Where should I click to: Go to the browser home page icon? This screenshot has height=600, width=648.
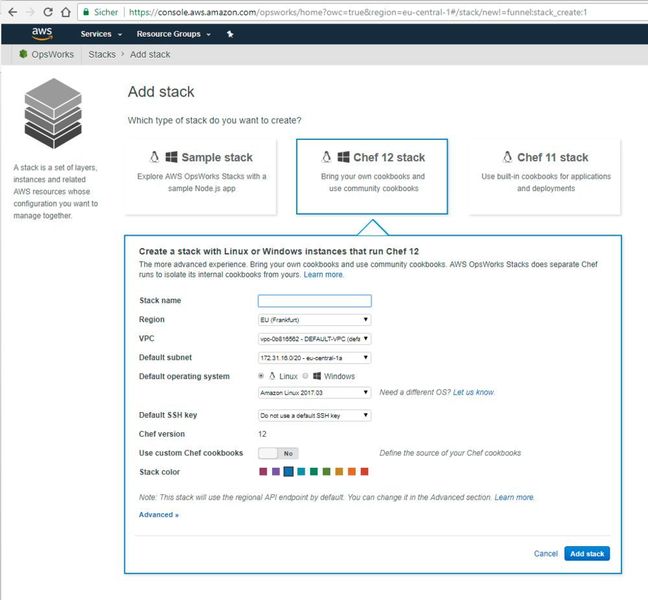[x=66, y=12]
